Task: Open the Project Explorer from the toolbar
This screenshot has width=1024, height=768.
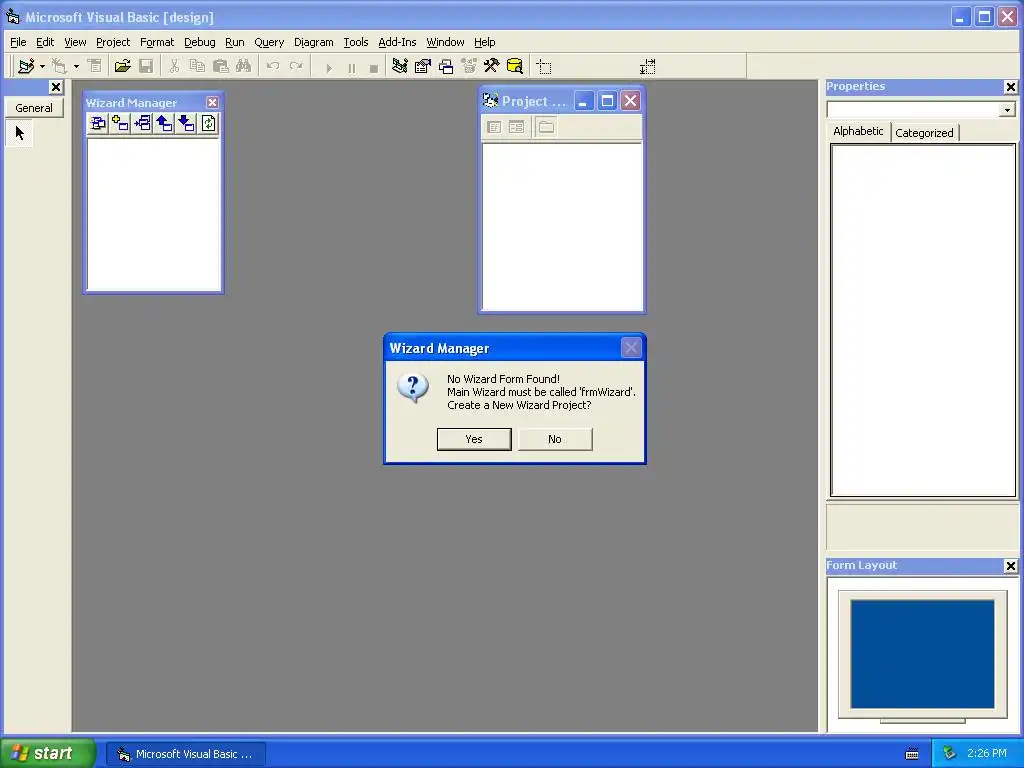Action: [x=400, y=66]
